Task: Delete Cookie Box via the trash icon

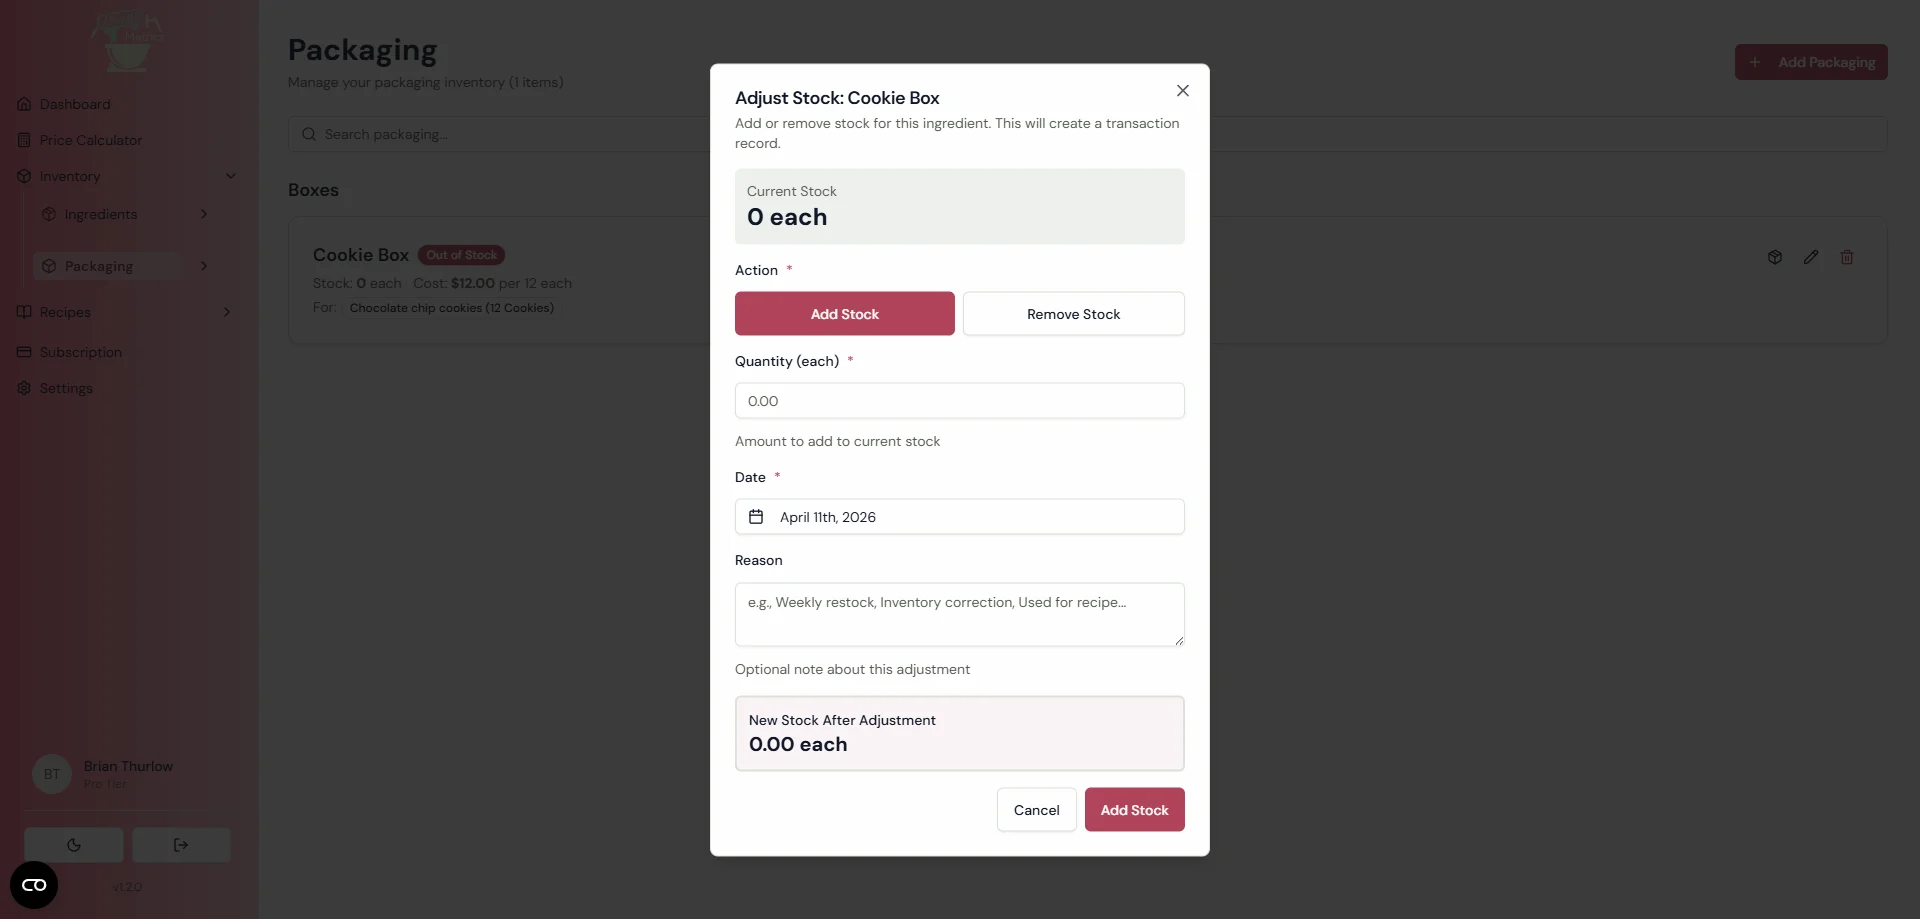Action: coord(1847,257)
